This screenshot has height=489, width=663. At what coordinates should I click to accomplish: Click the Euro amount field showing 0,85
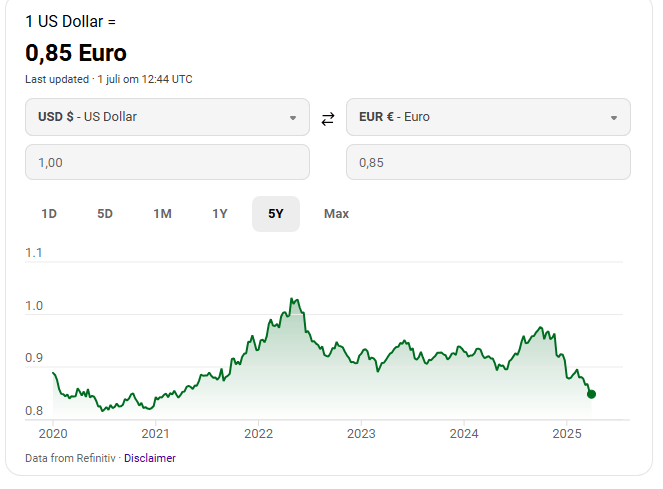[x=488, y=162]
